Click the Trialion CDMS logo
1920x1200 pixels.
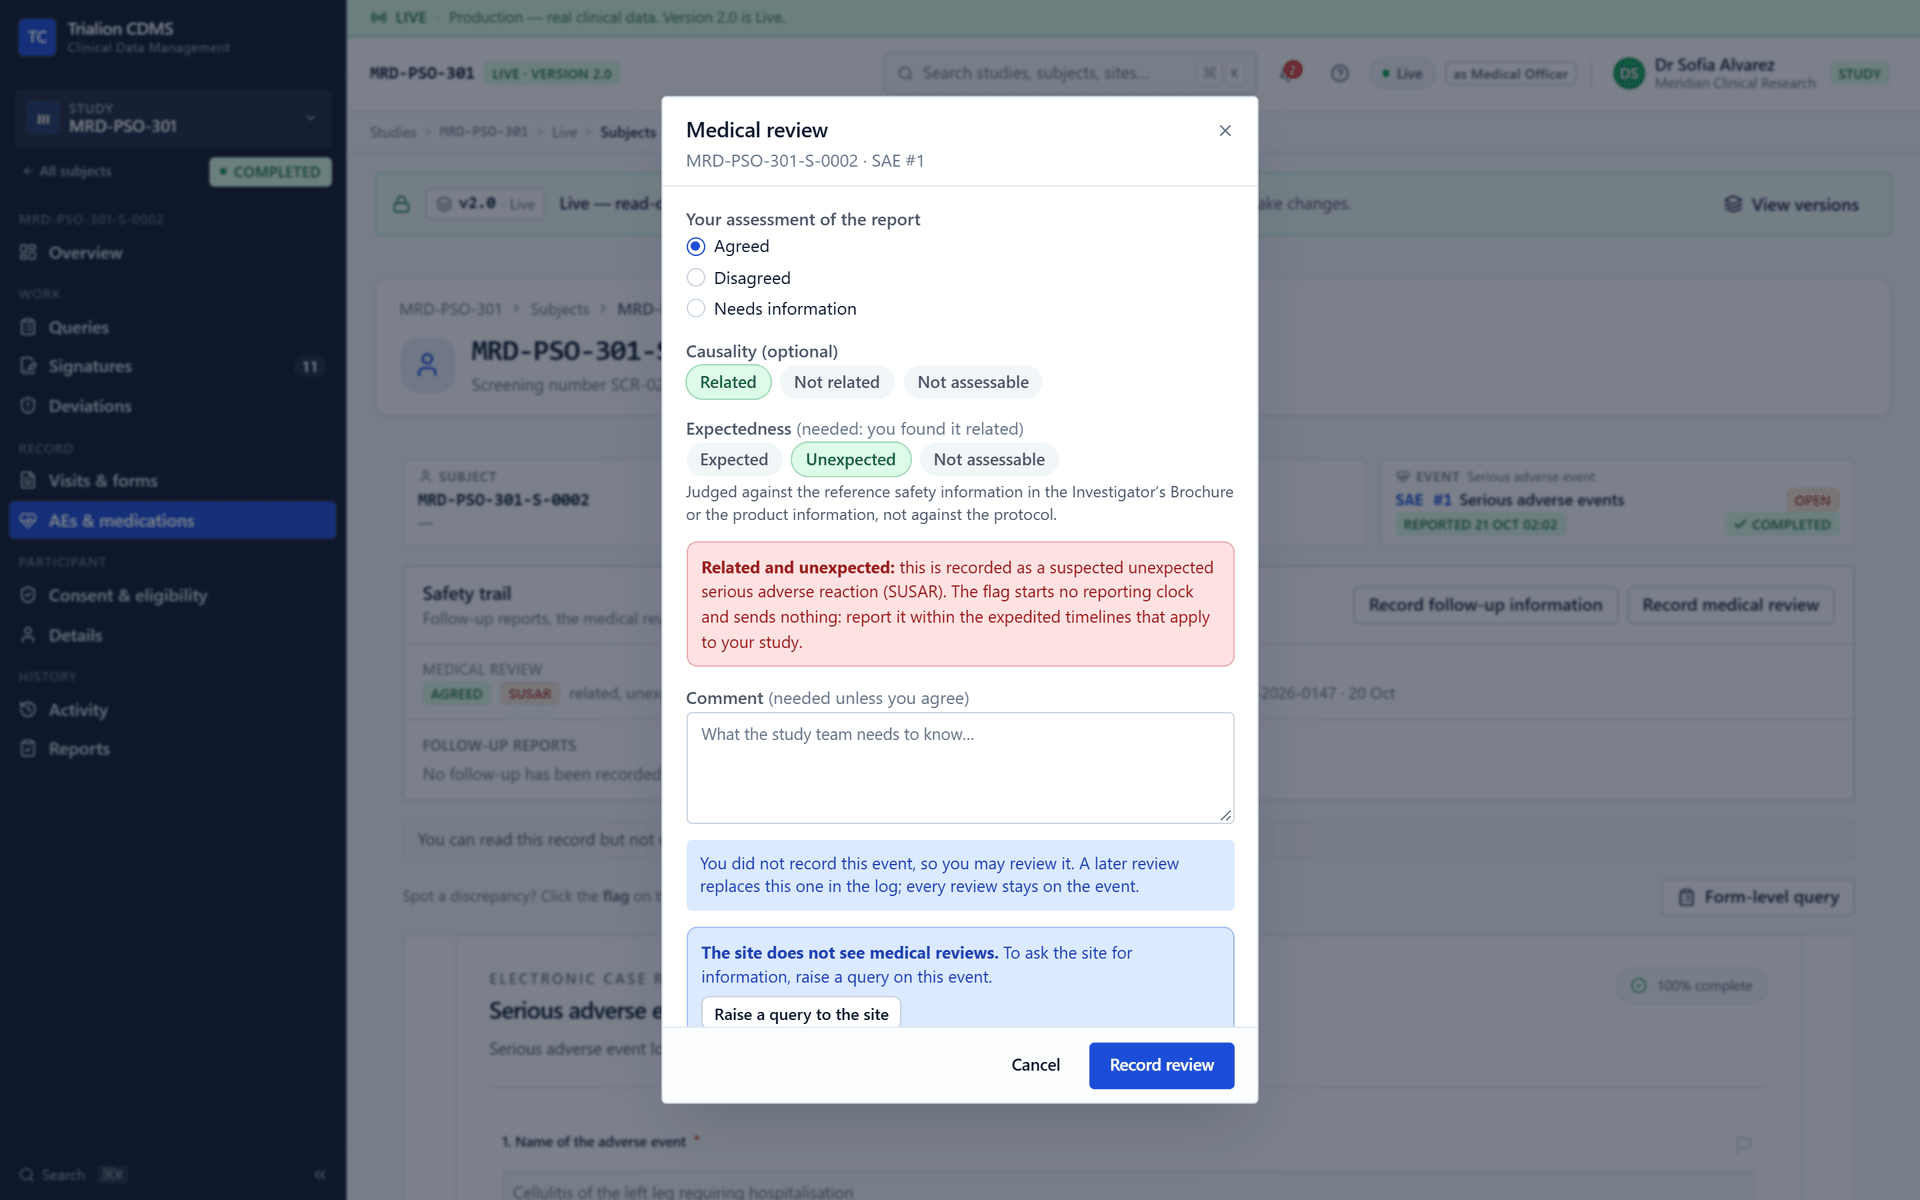pyautogui.click(x=37, y=37)
